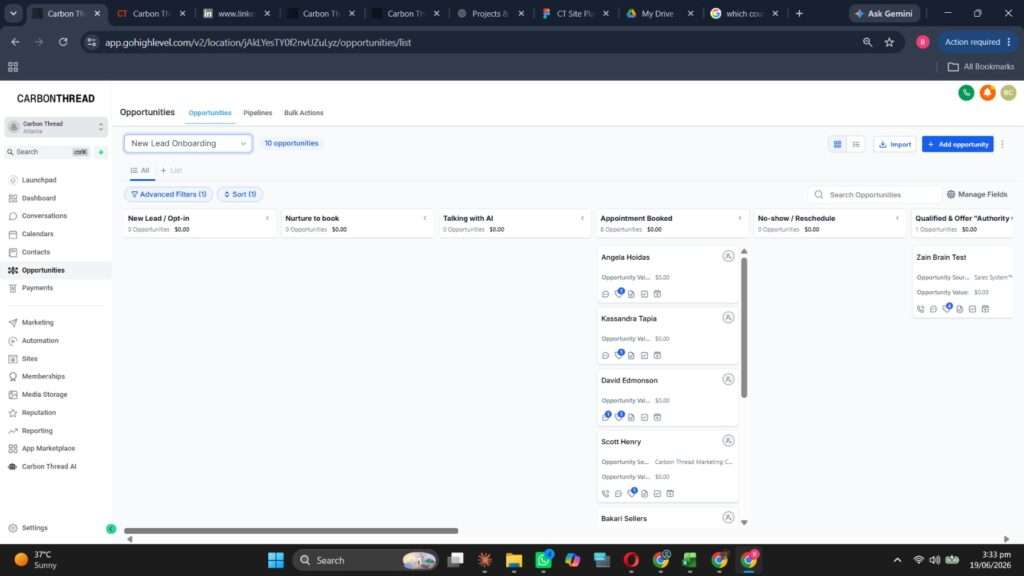Add a new List view tab

tap(171, 170)
